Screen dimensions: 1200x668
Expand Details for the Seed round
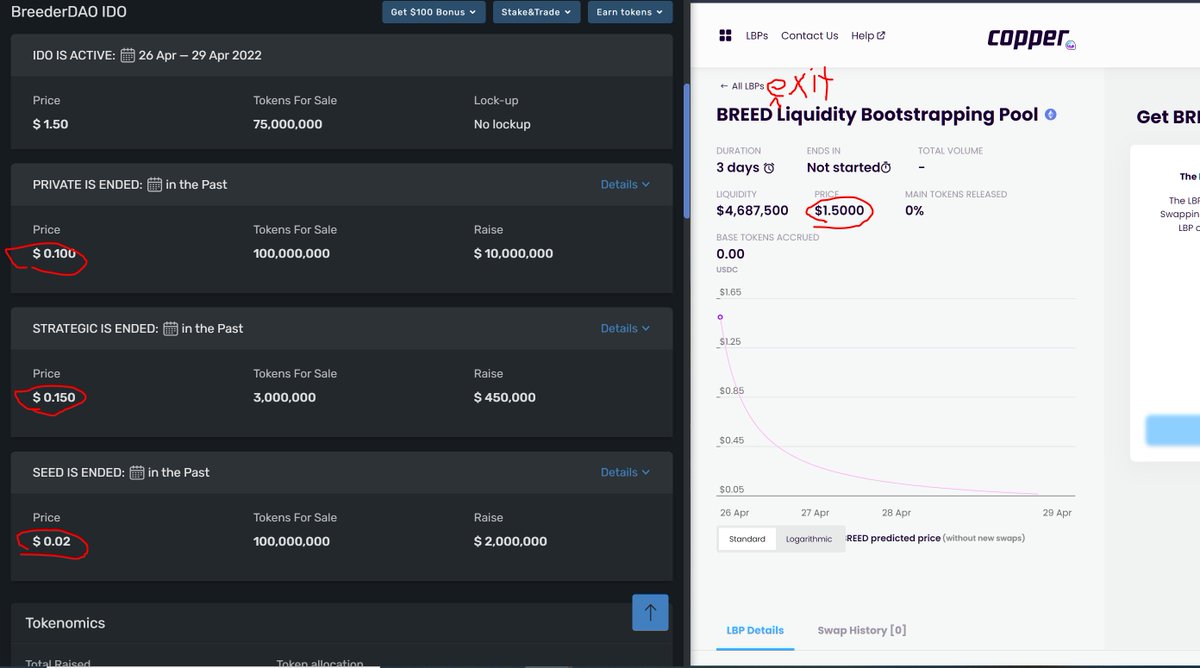[625, 472]
